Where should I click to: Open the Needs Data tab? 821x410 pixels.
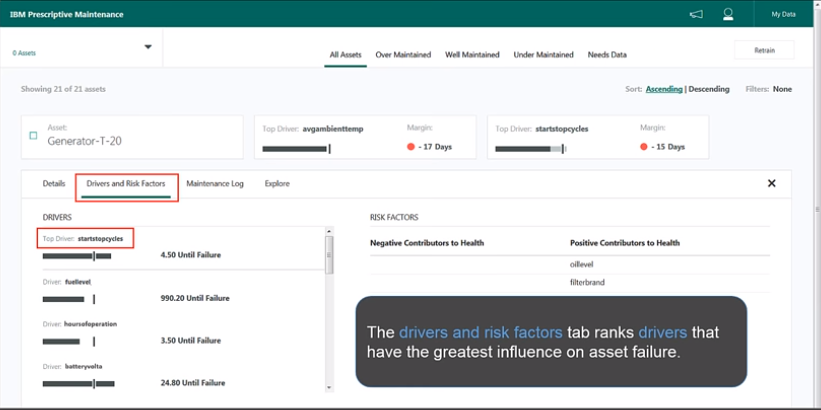pyautogui.click(x=607, y=55)
